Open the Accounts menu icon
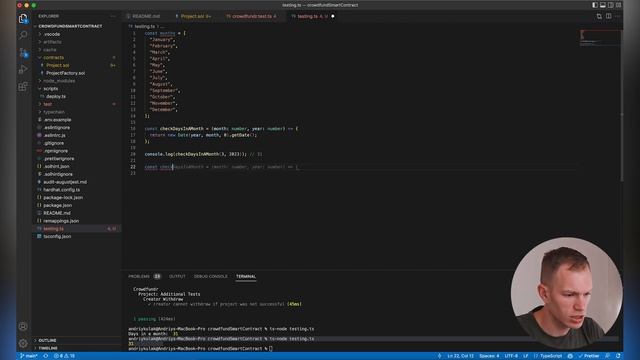The width and height of the screenshot is (640, 360). [x=23, y=326]
